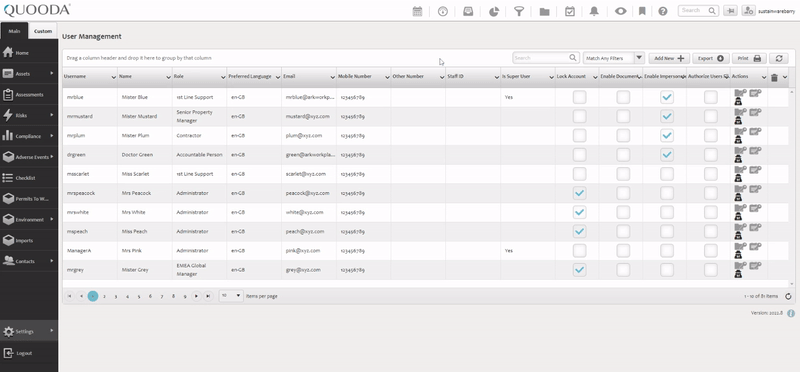The image size is (800, 372).
Task: Click Logout in sidebar
Action: coord(29,353)
